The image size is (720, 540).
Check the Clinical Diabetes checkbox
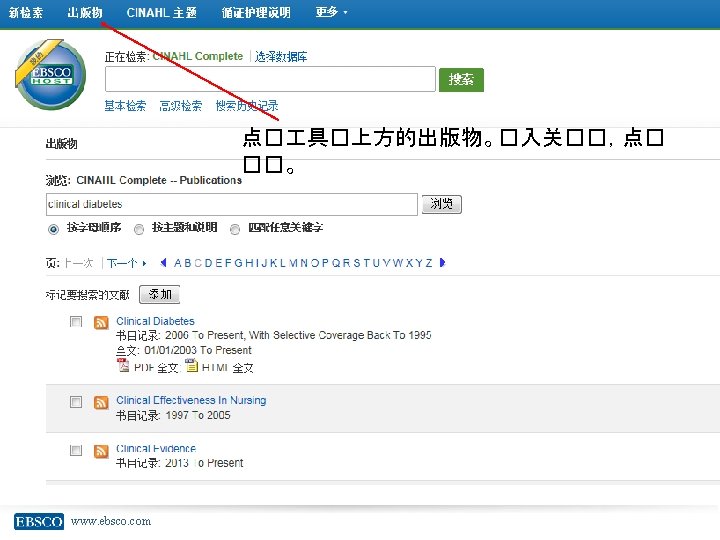(76, 321)
